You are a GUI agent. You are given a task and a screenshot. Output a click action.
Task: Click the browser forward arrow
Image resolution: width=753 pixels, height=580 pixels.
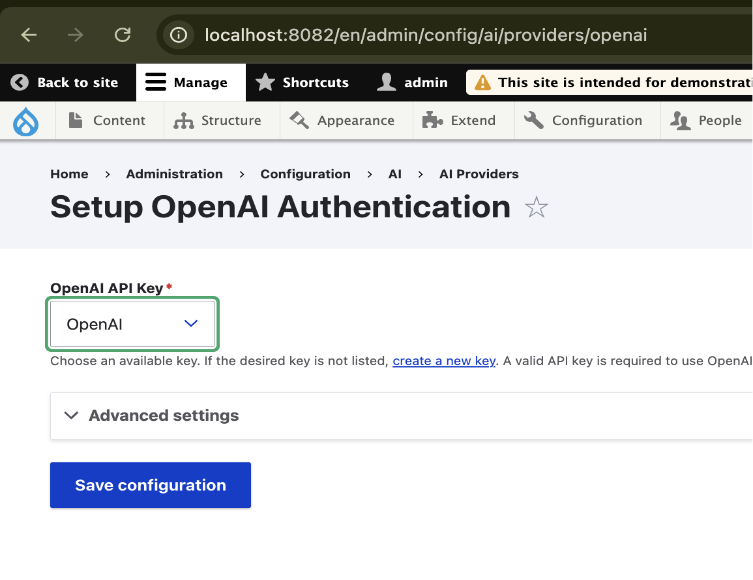click(x=75, y=35)
